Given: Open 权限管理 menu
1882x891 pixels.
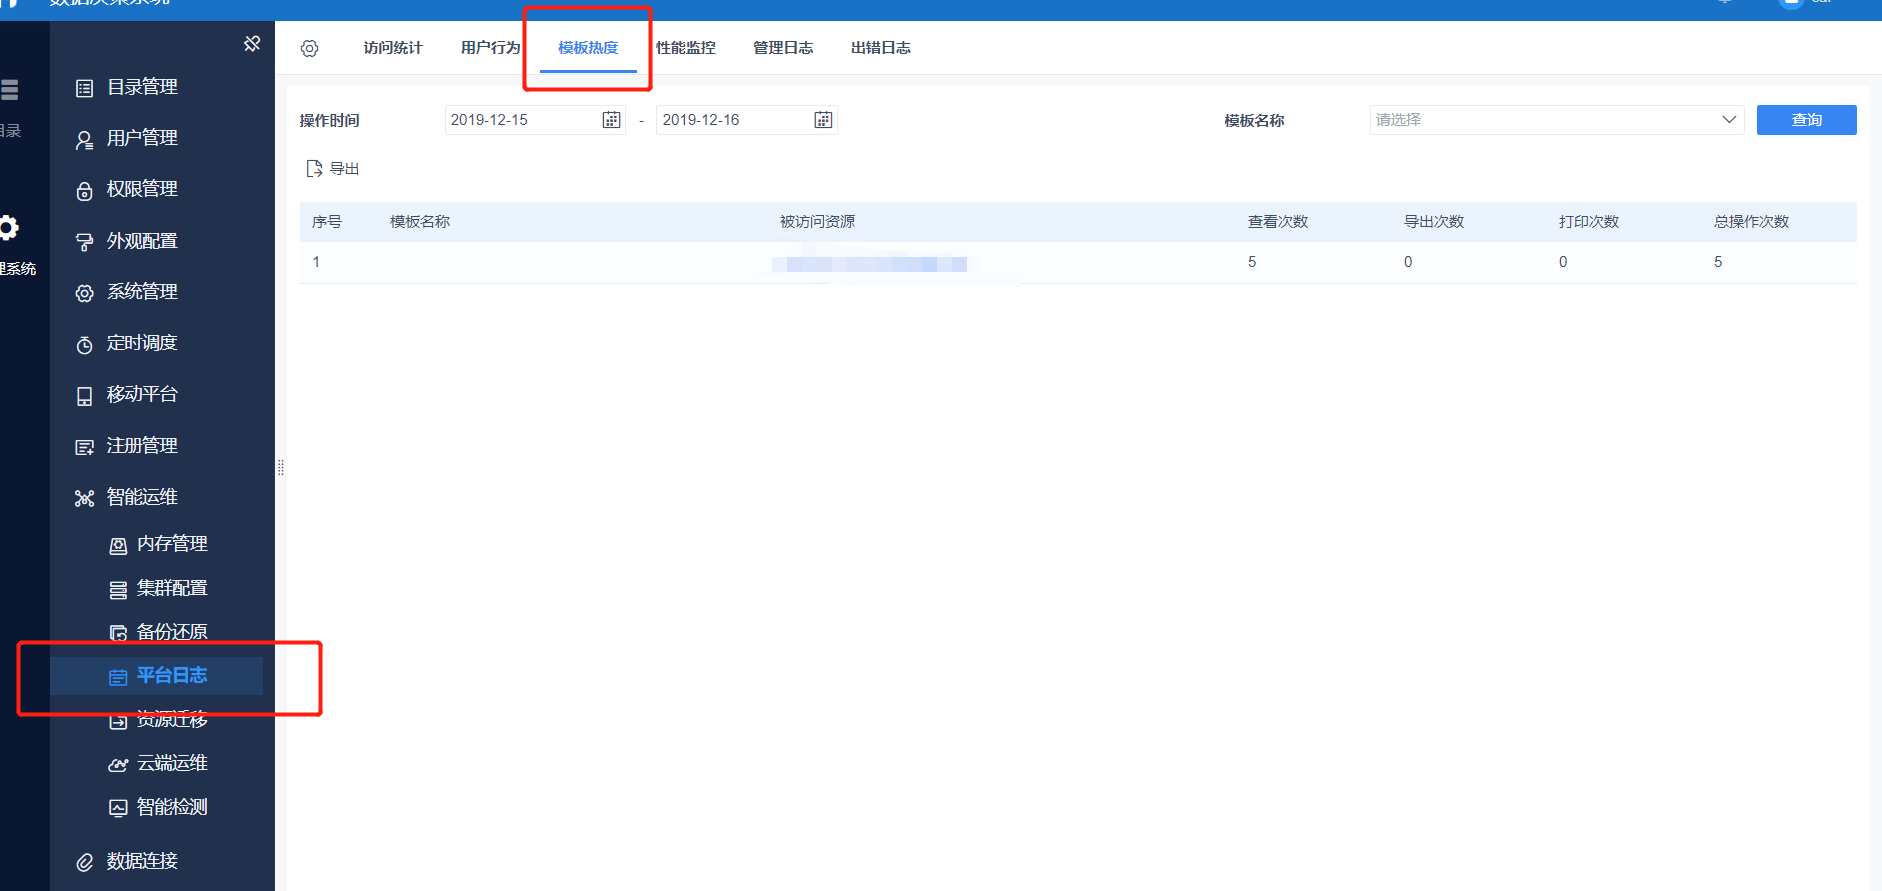Looking at the screenshot, I should click(x=142, y=189).
